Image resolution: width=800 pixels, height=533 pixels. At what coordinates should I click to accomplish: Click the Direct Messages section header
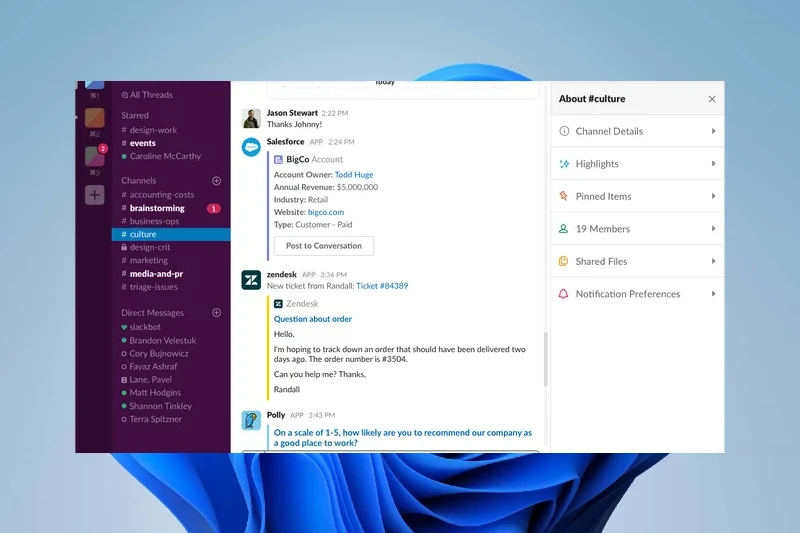tap(152, 313)
